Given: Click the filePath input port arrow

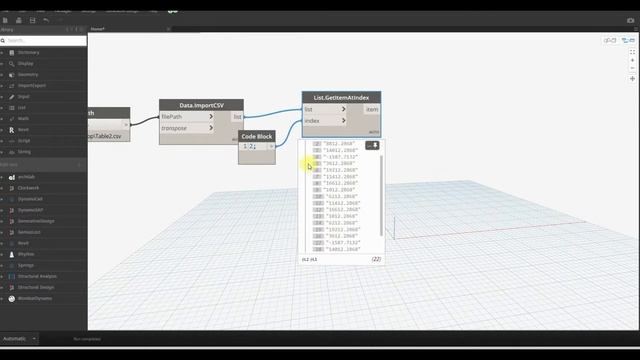Looking at the screenshot, I should (x=211, y=117).
